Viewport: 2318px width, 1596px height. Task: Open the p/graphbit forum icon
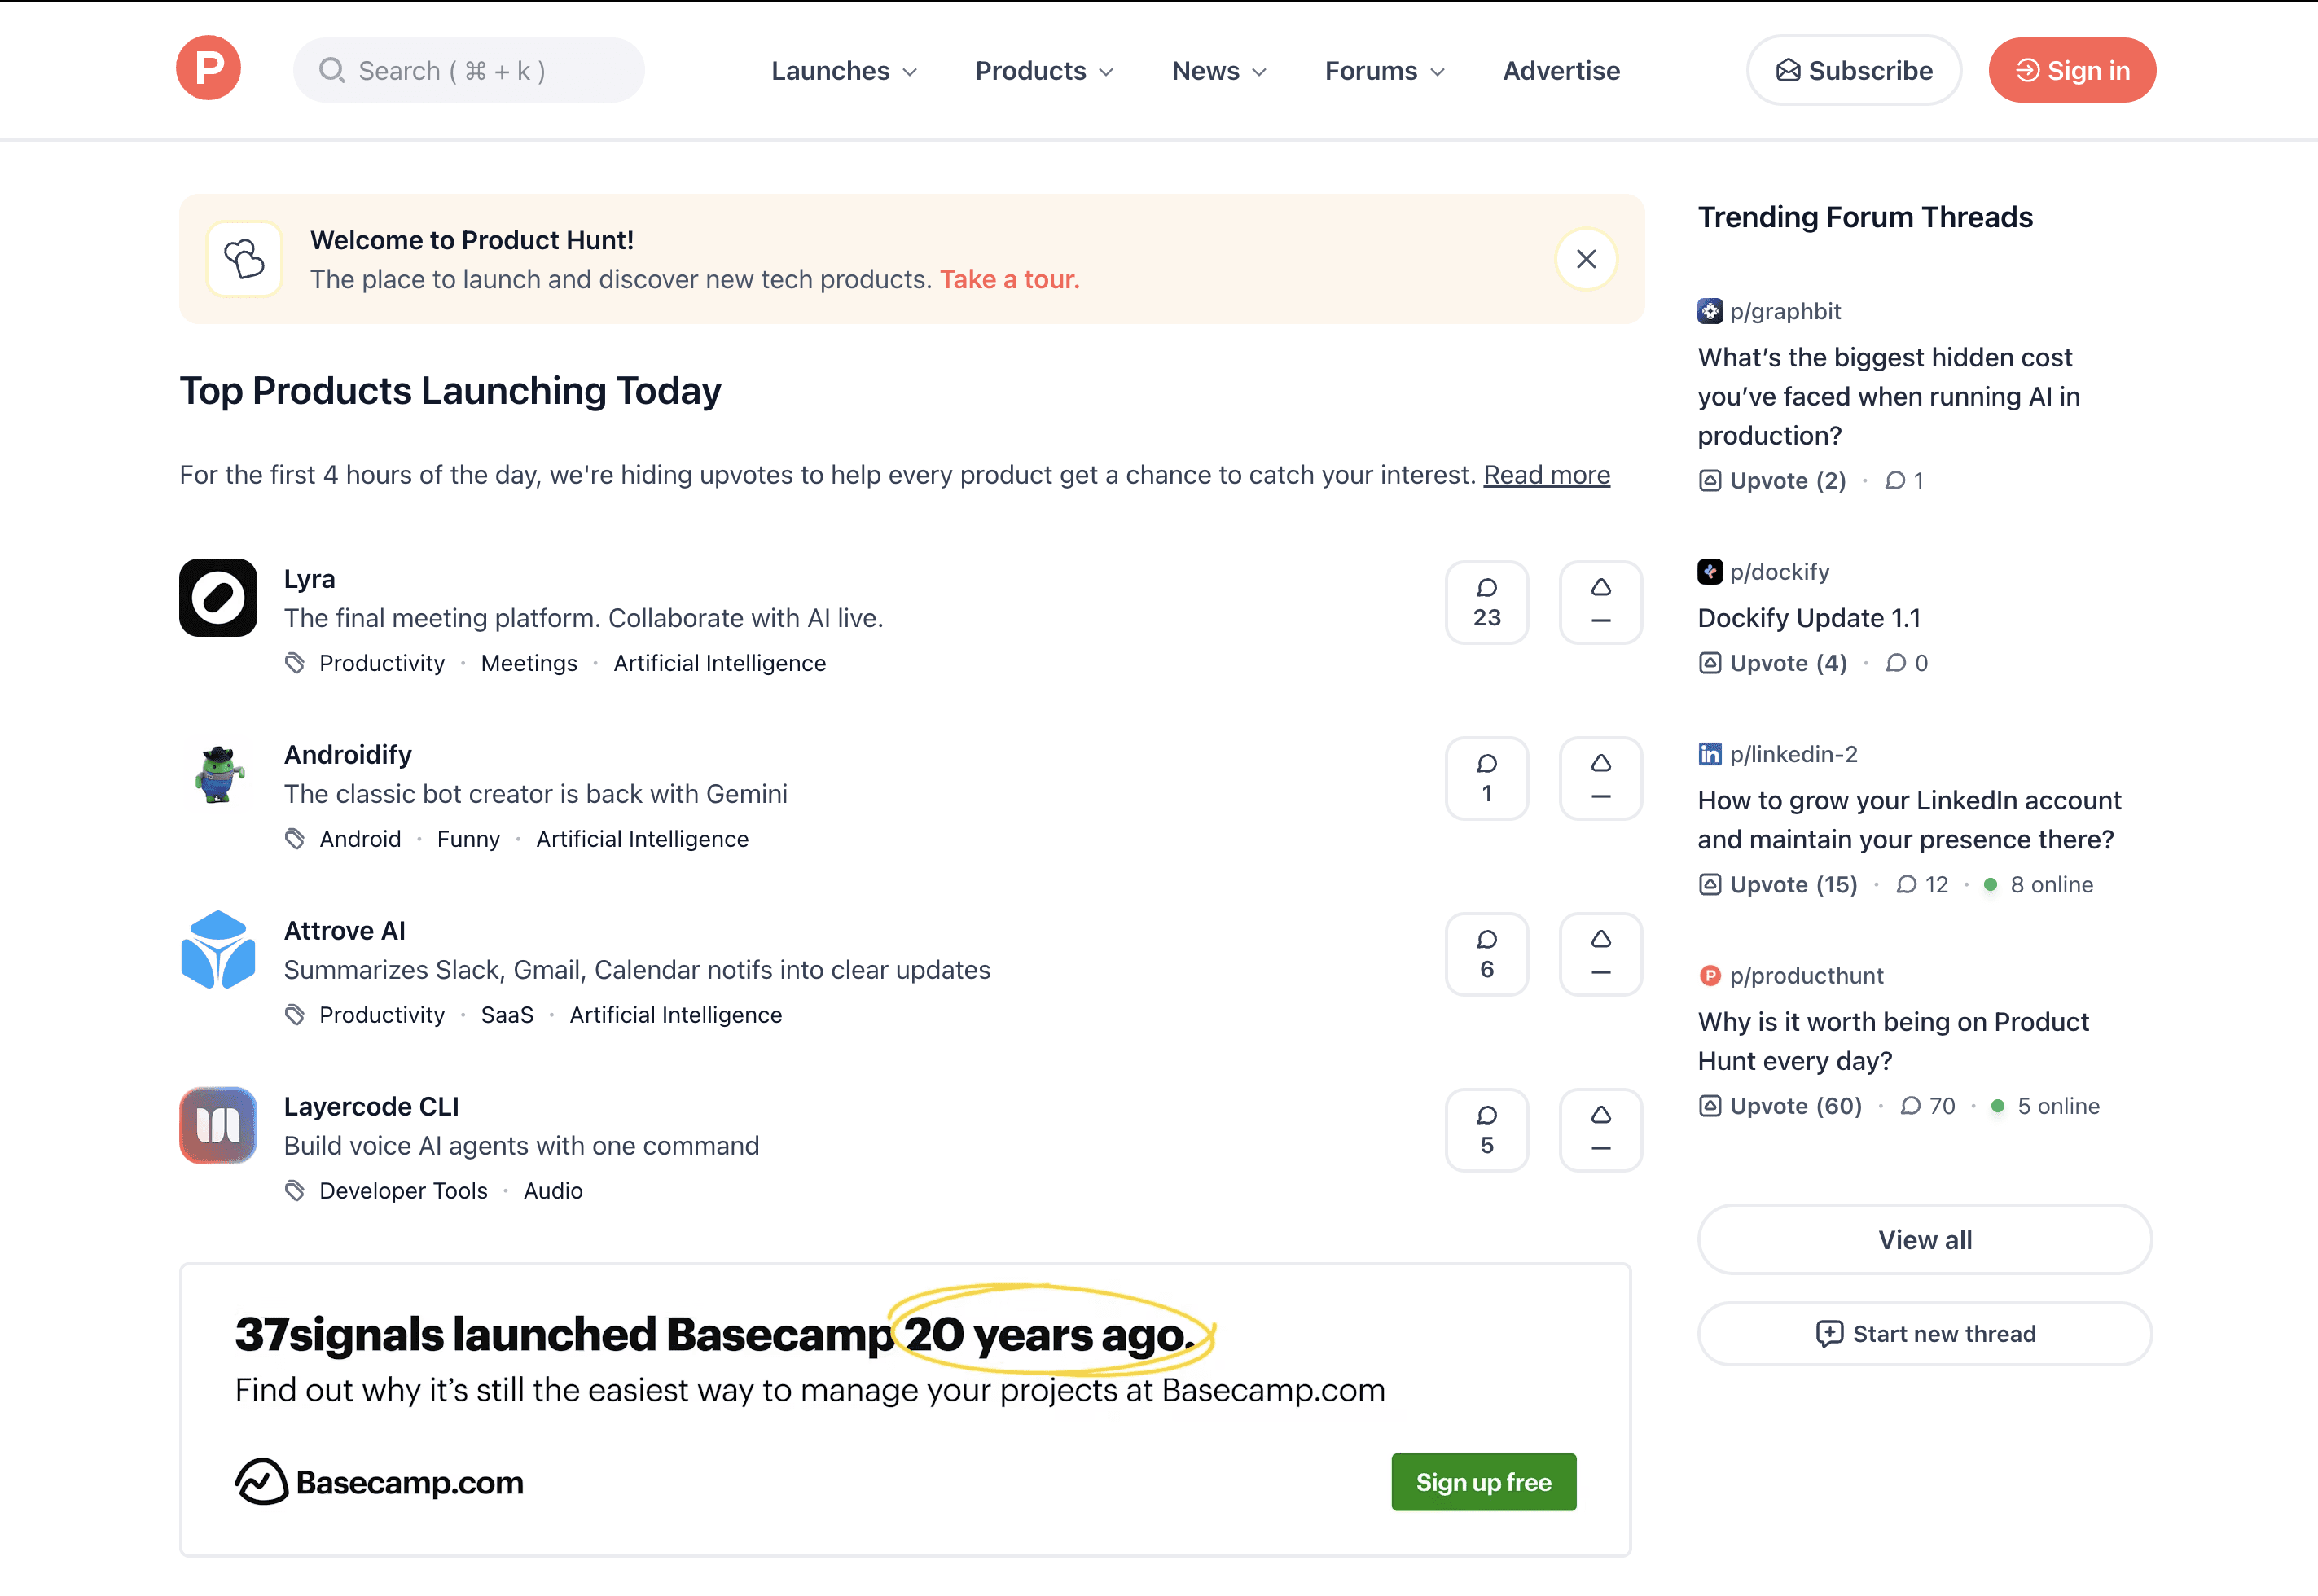click(x=1710, y=311)
